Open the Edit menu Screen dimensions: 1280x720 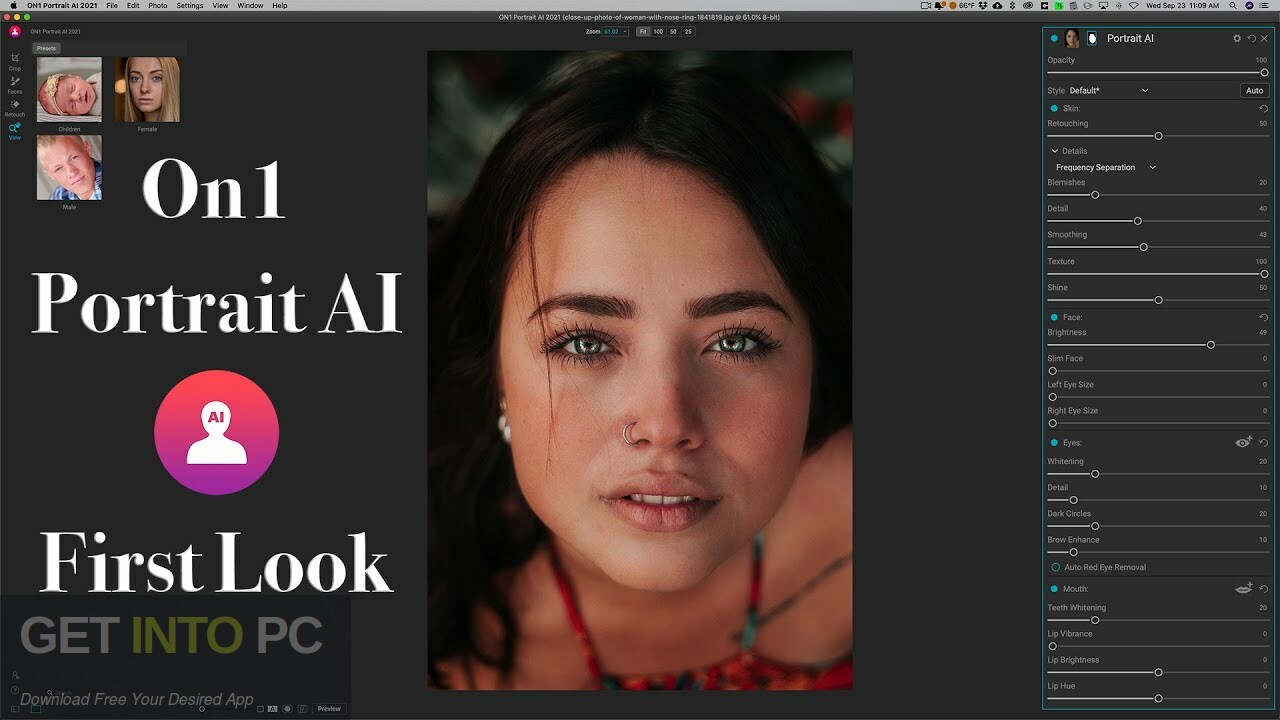(x=133, y=6)
